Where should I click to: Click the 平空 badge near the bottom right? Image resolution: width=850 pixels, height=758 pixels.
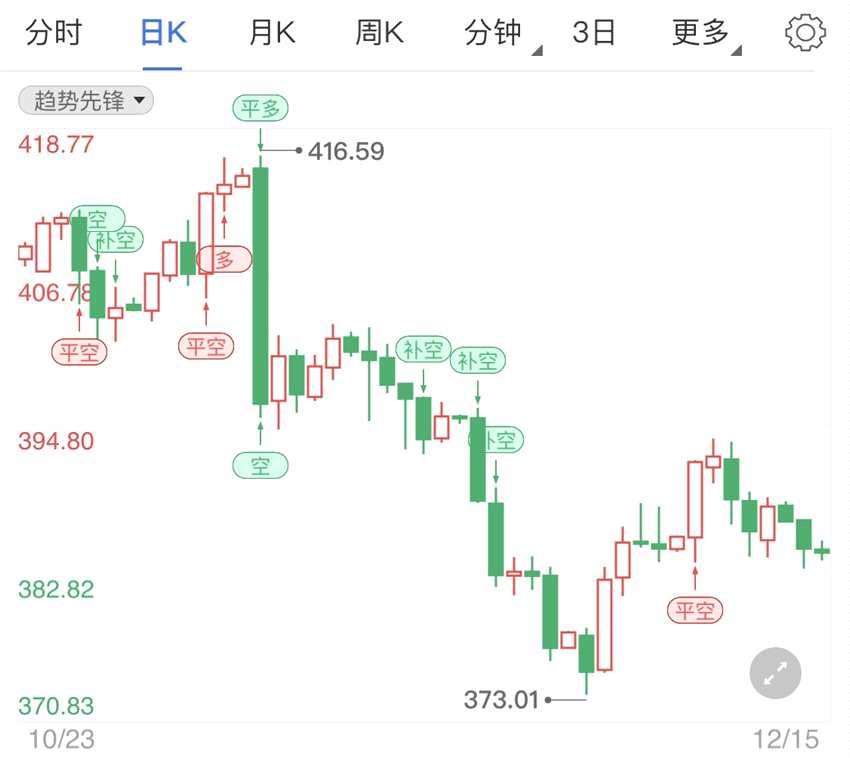pos(696,610)
